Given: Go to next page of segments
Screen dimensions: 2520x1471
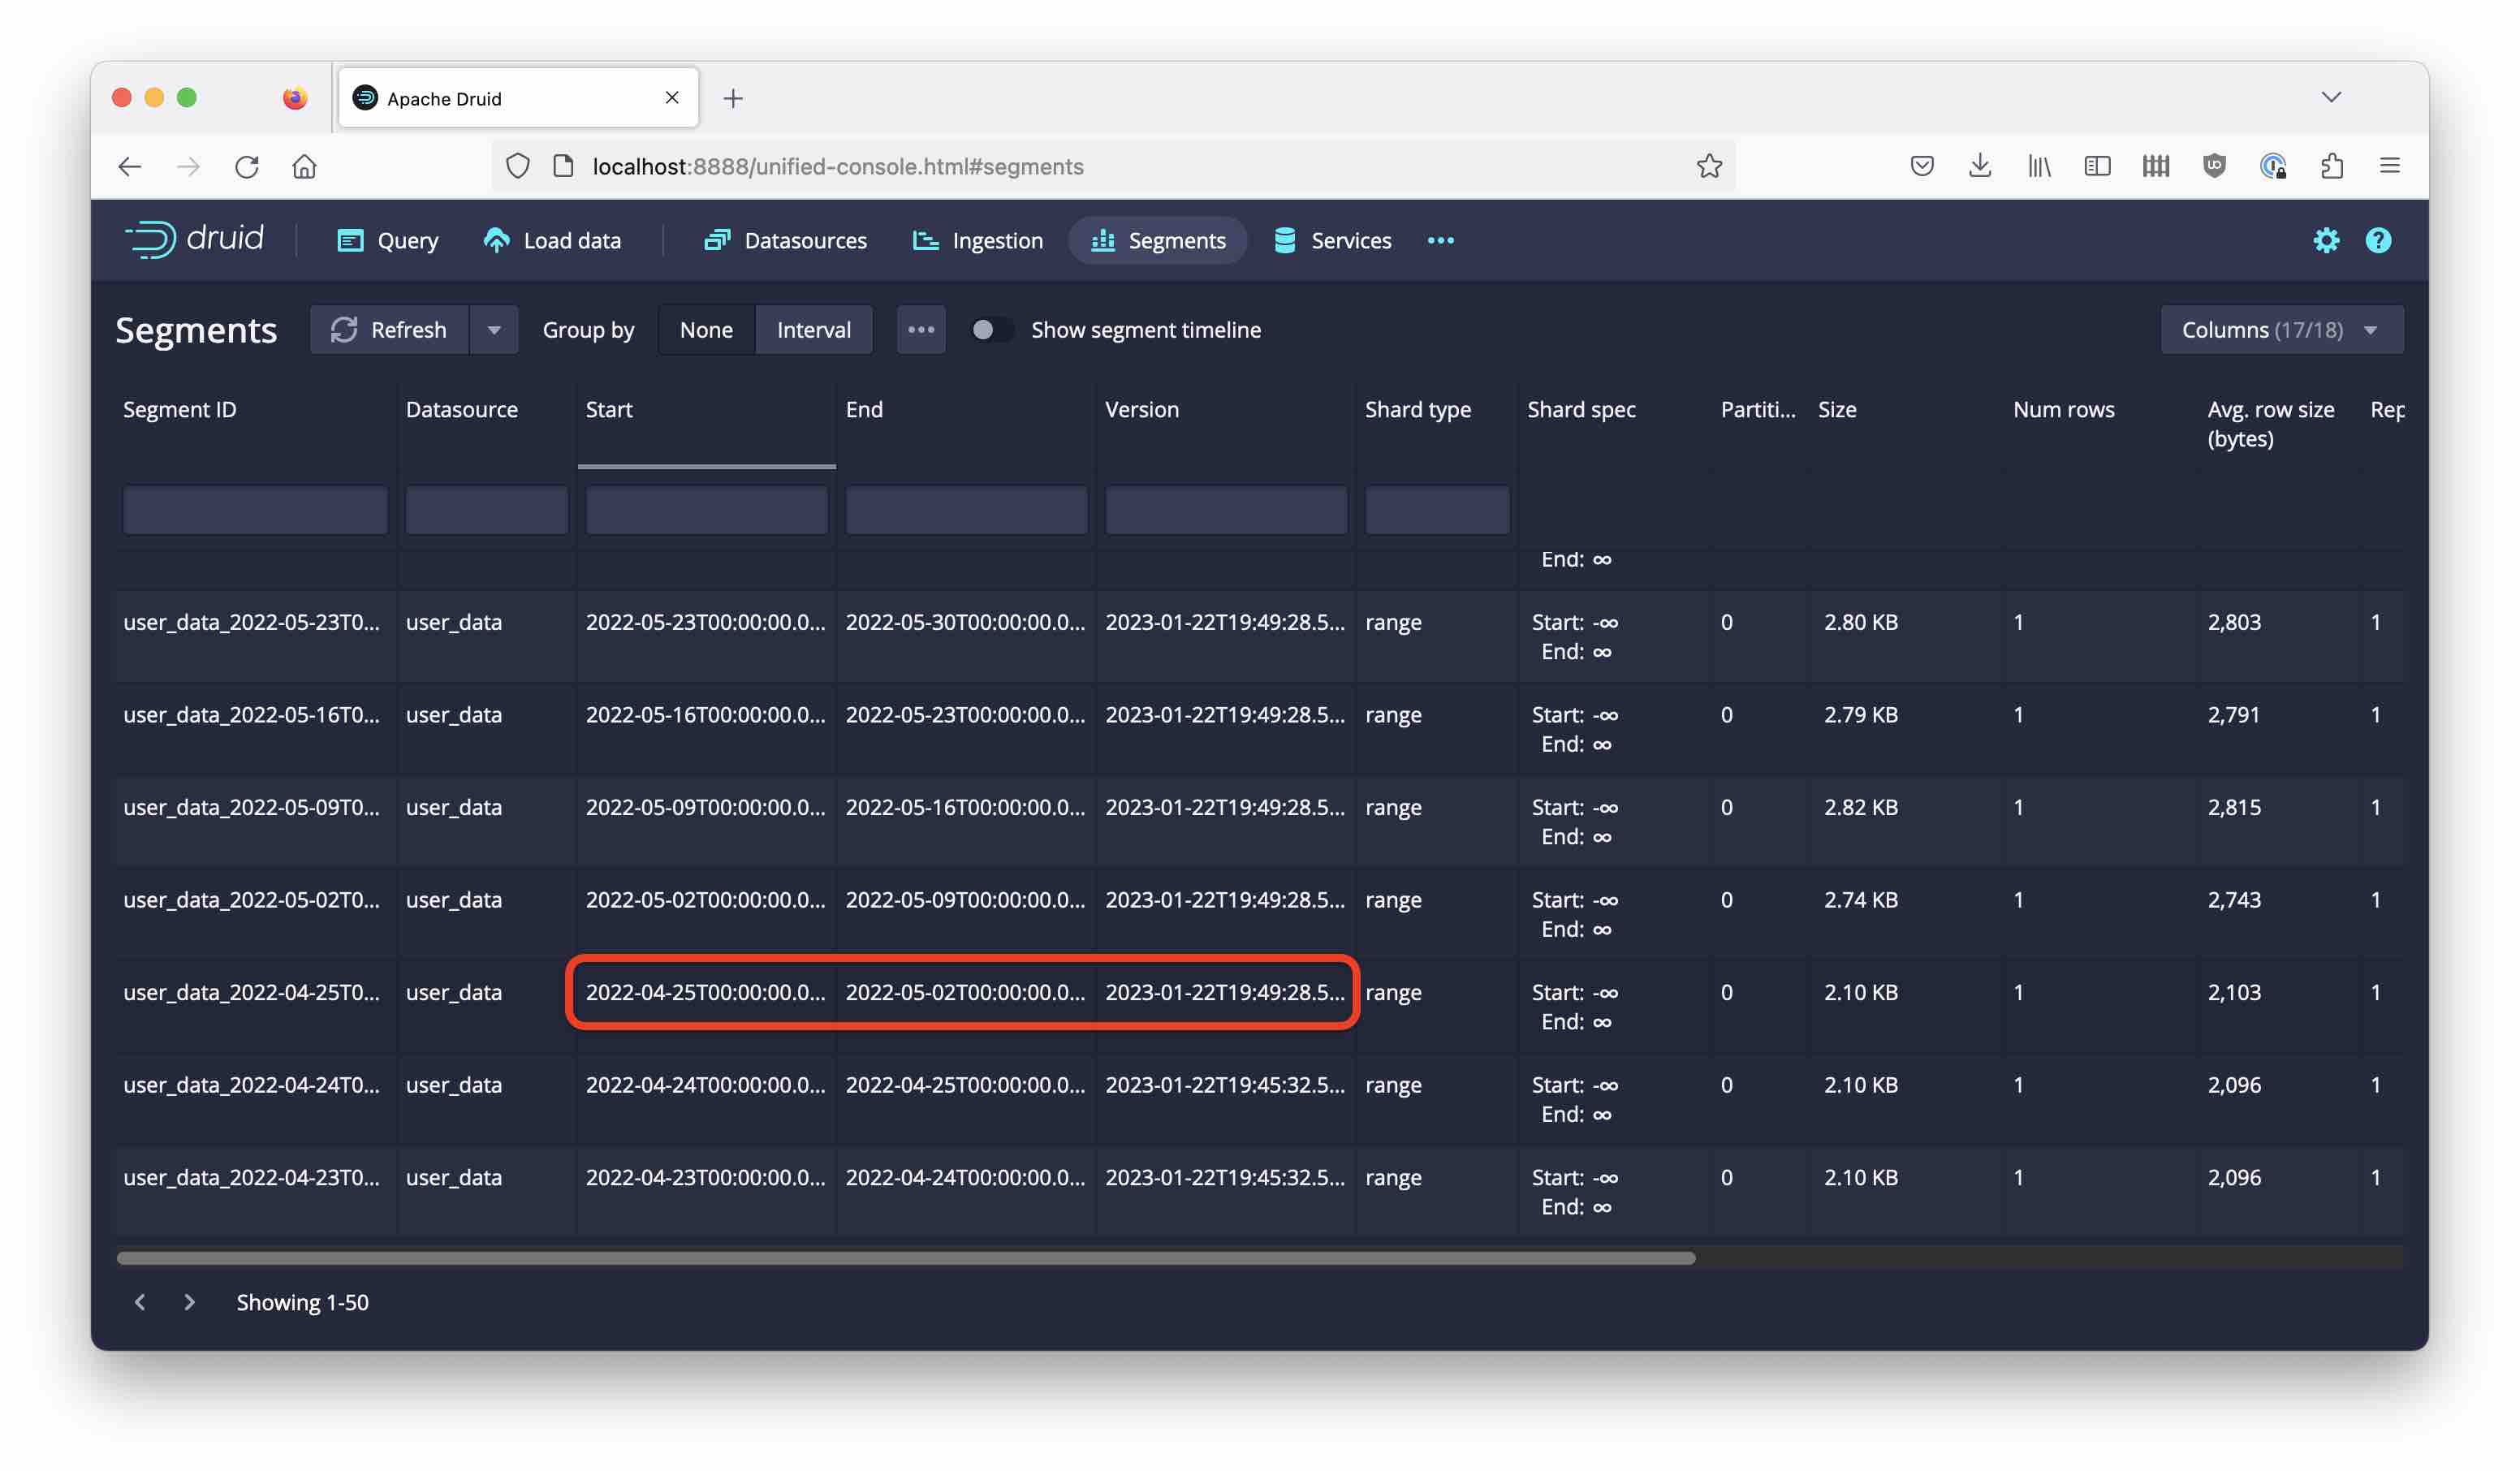Looking at the screenshot, I should point(189,1301).
